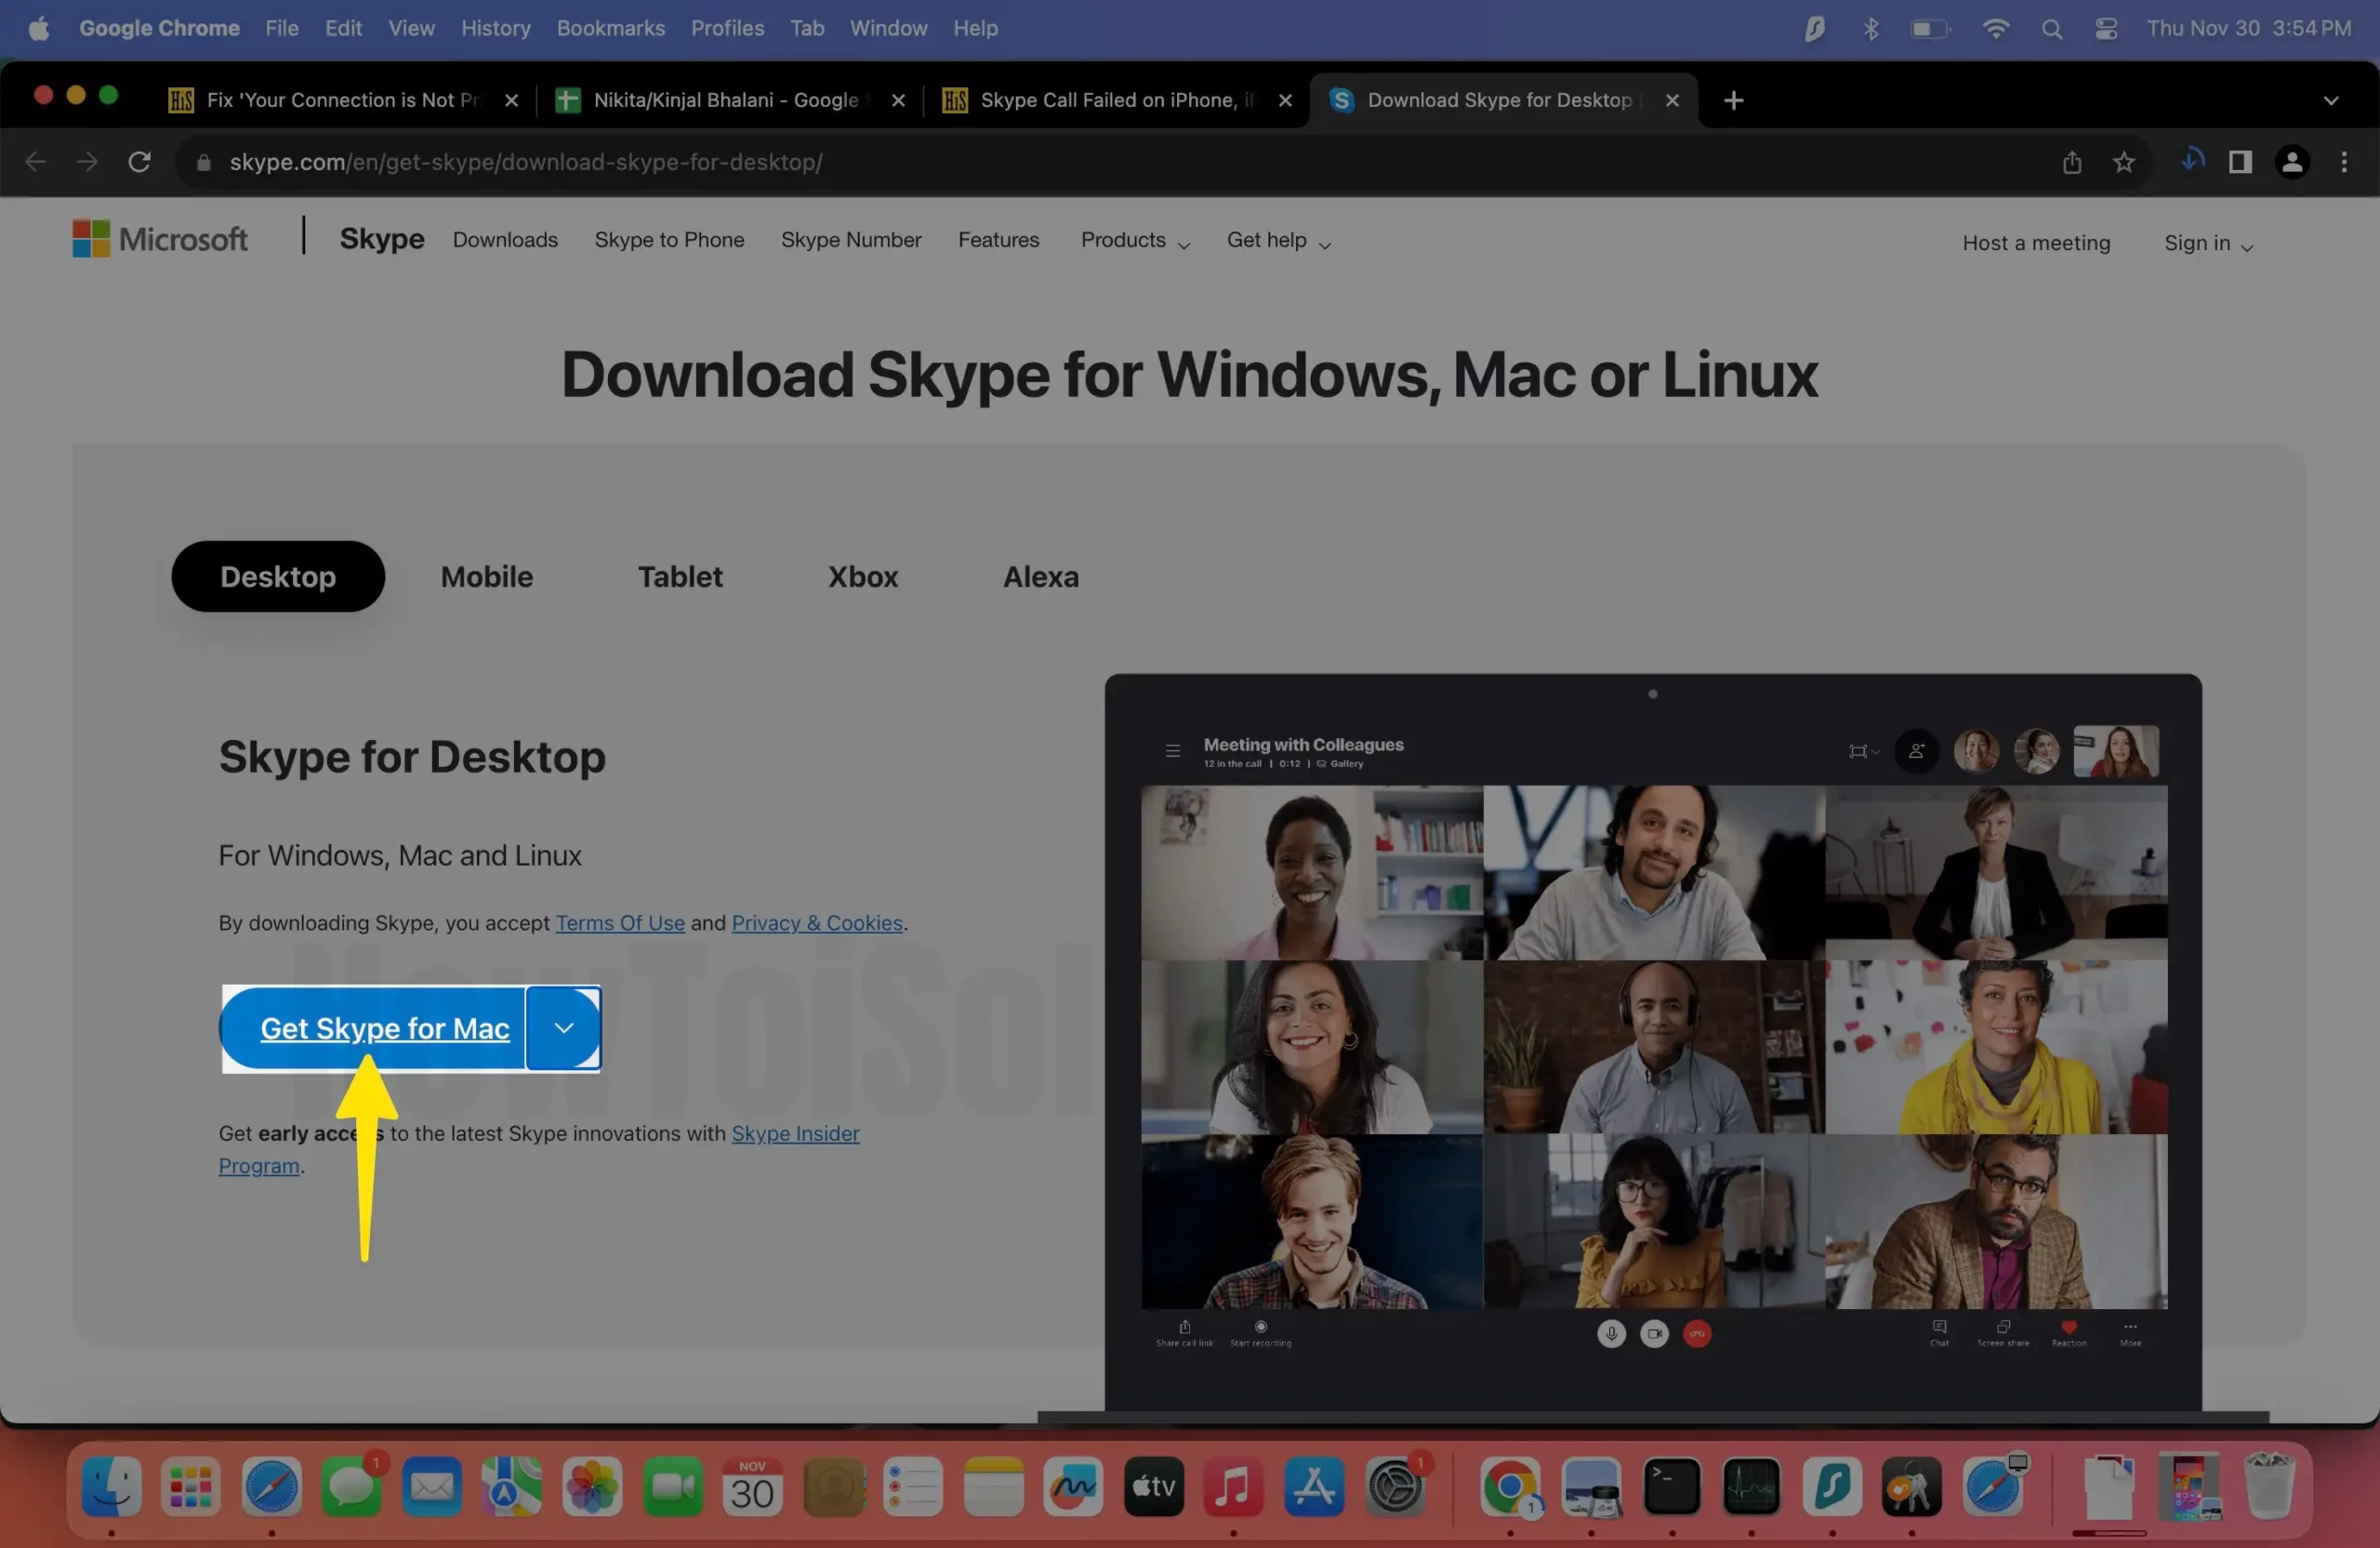Expand the Get Skype for Mac dropdown arrow

click(x=564, y=1028)
